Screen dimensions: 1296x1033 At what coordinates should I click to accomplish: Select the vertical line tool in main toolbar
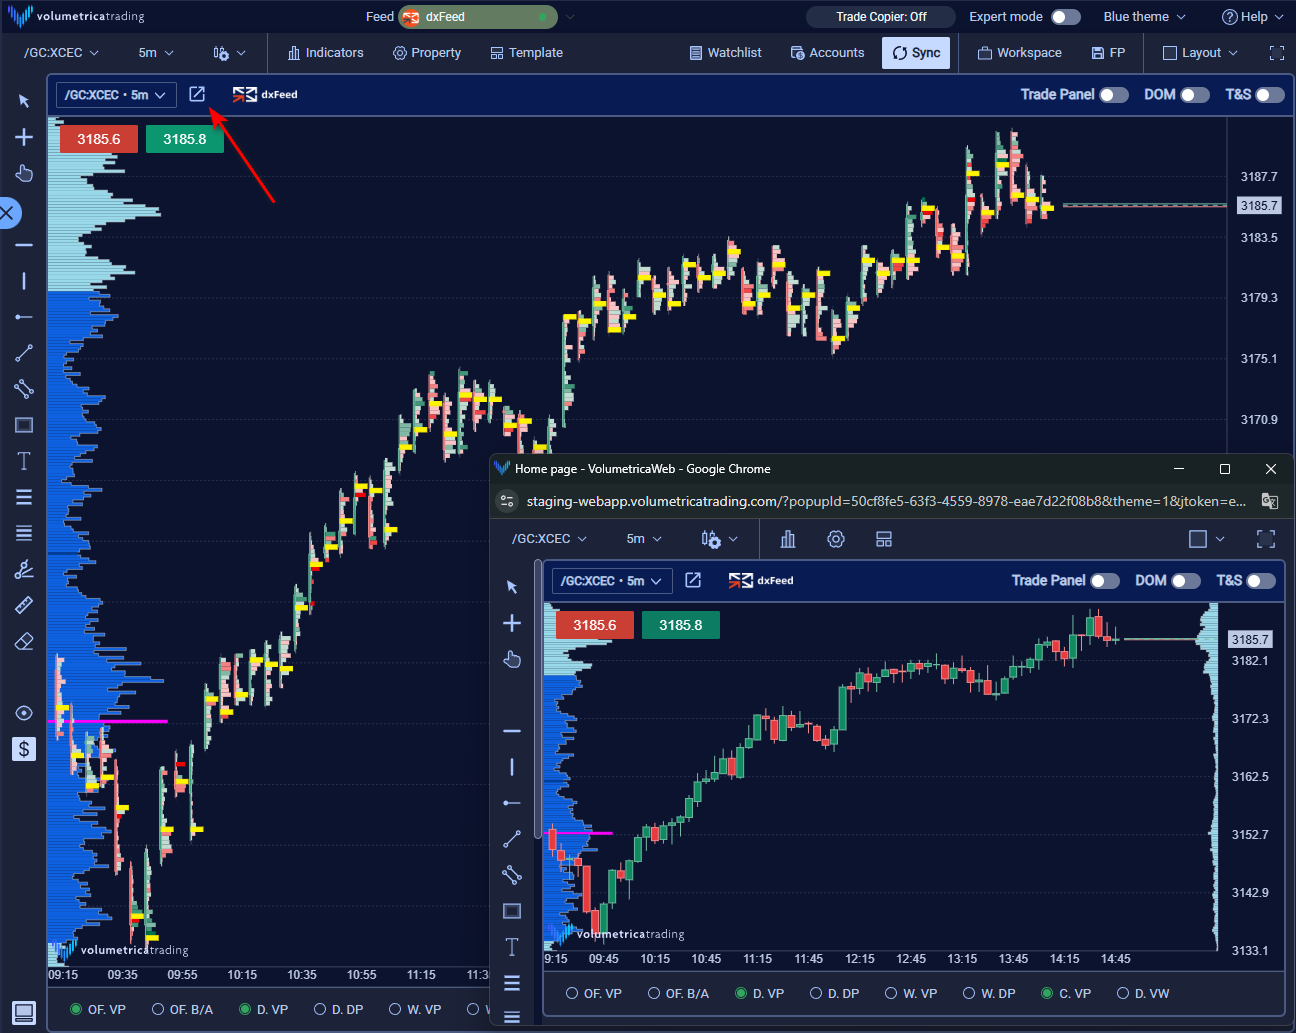pyautogui.click(x=24, y=281)
